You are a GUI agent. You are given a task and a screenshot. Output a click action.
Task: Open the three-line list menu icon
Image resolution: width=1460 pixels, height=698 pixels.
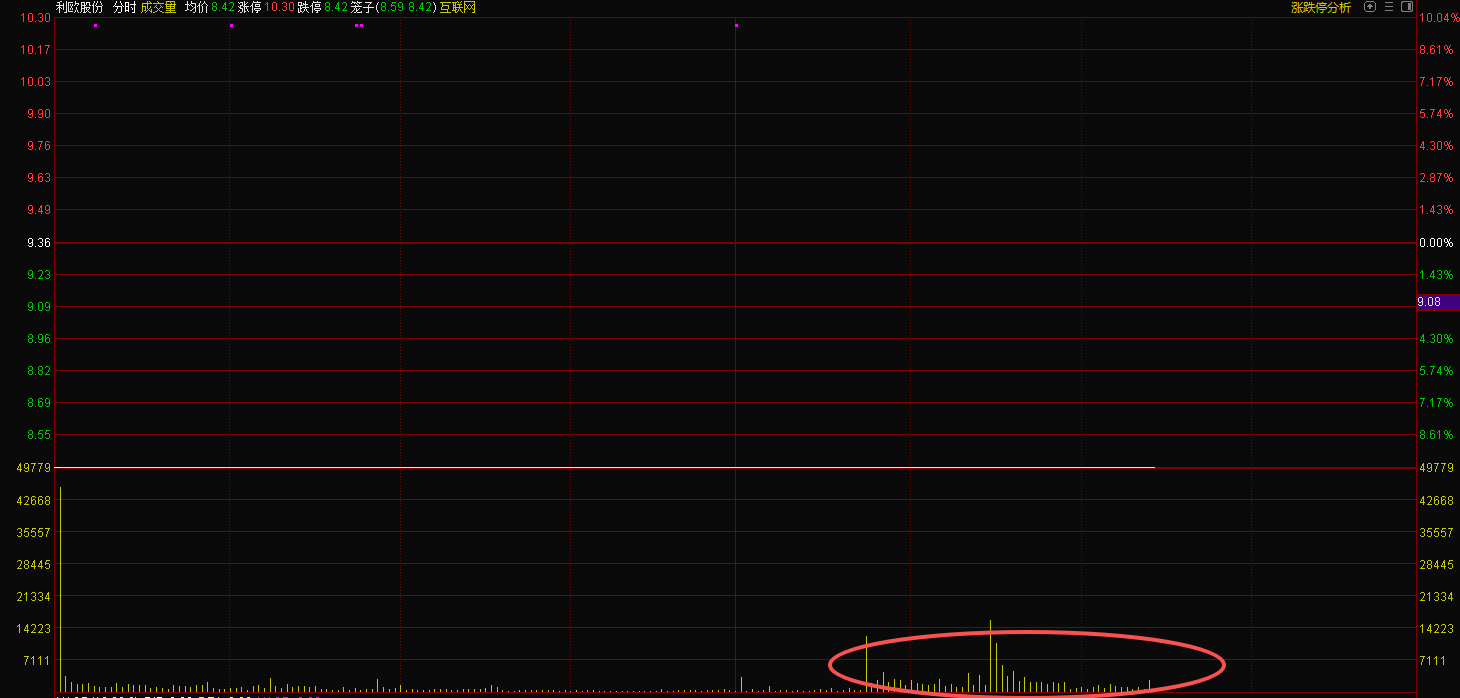click(x=1389, y=7)
